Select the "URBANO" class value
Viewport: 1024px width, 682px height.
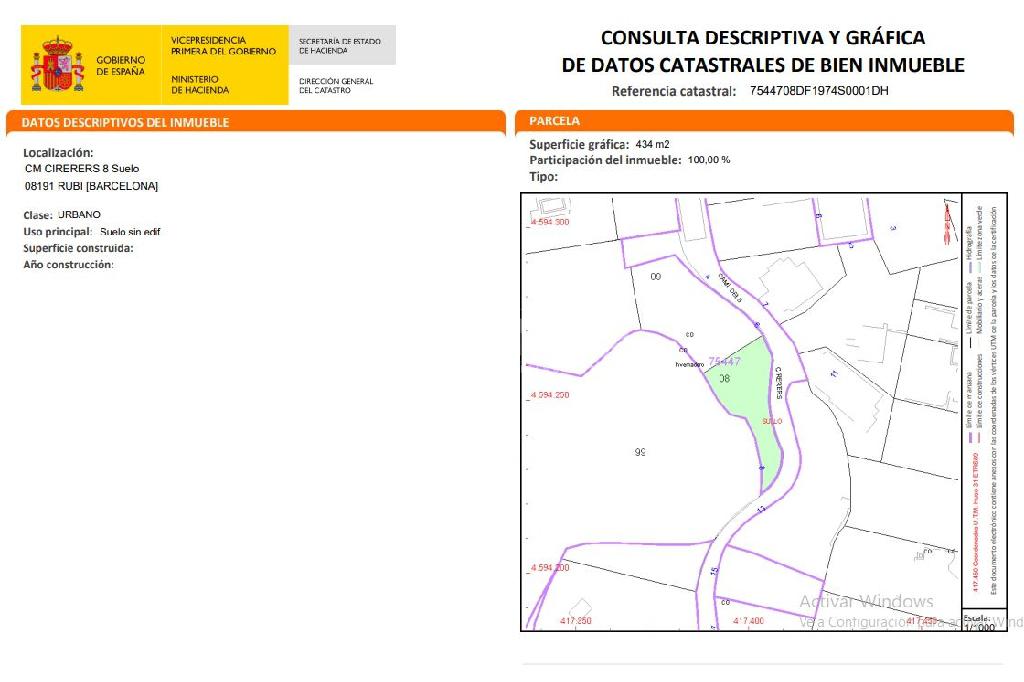click(80, 214)
